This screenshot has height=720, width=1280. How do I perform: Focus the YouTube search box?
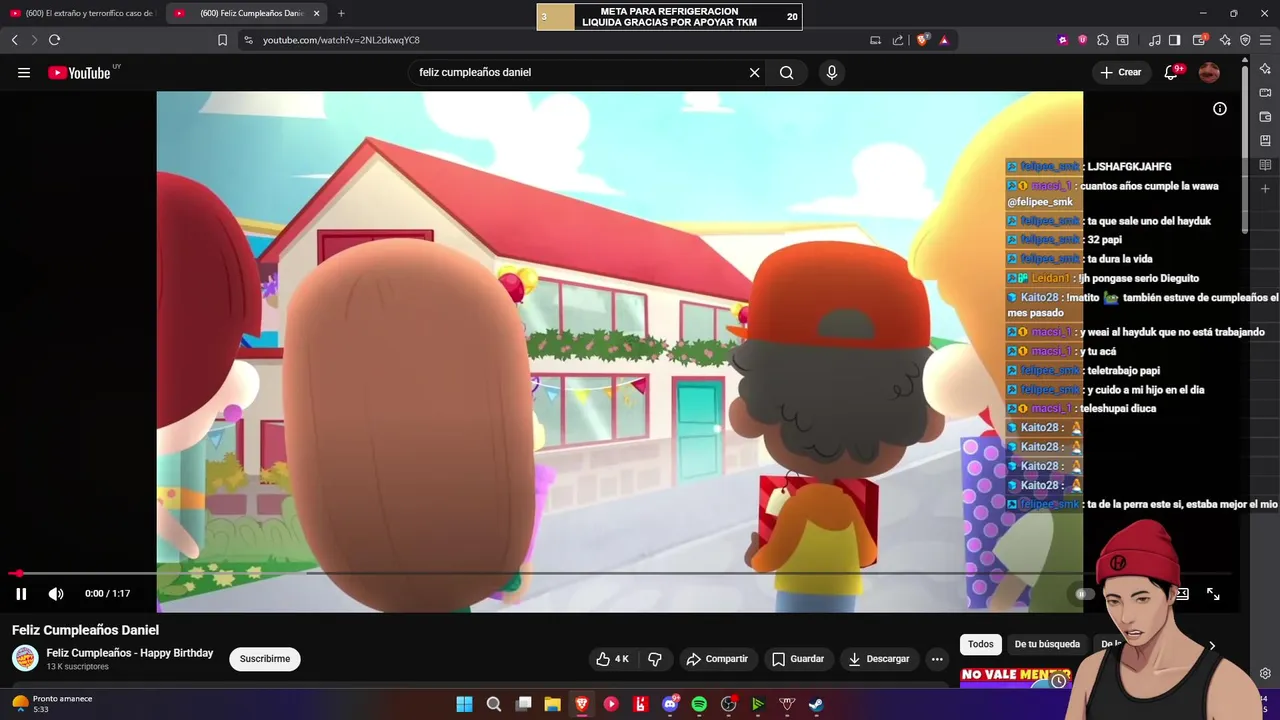(580, 72)
